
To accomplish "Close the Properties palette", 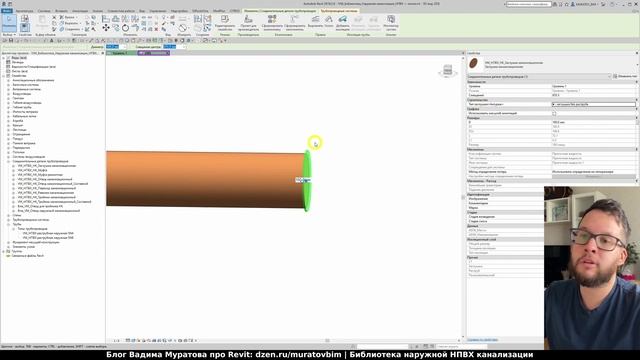I will point(637,53).
